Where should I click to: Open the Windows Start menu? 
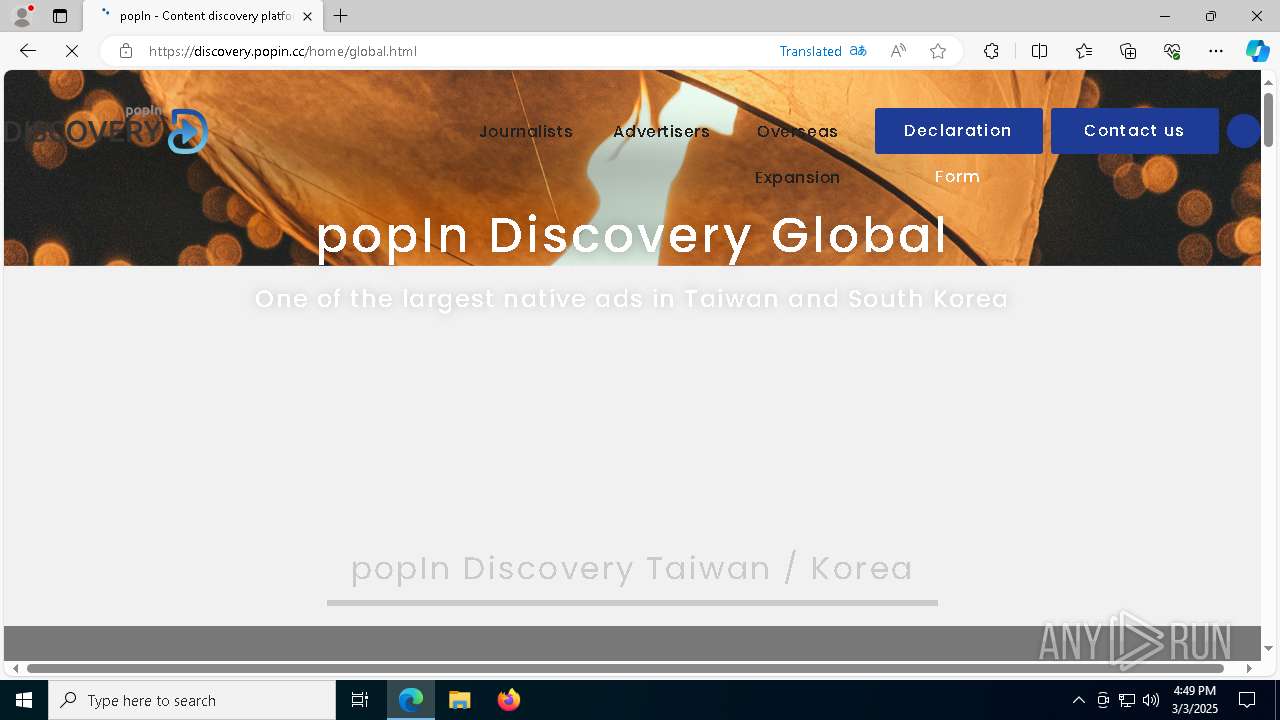(x=24, y=700)
